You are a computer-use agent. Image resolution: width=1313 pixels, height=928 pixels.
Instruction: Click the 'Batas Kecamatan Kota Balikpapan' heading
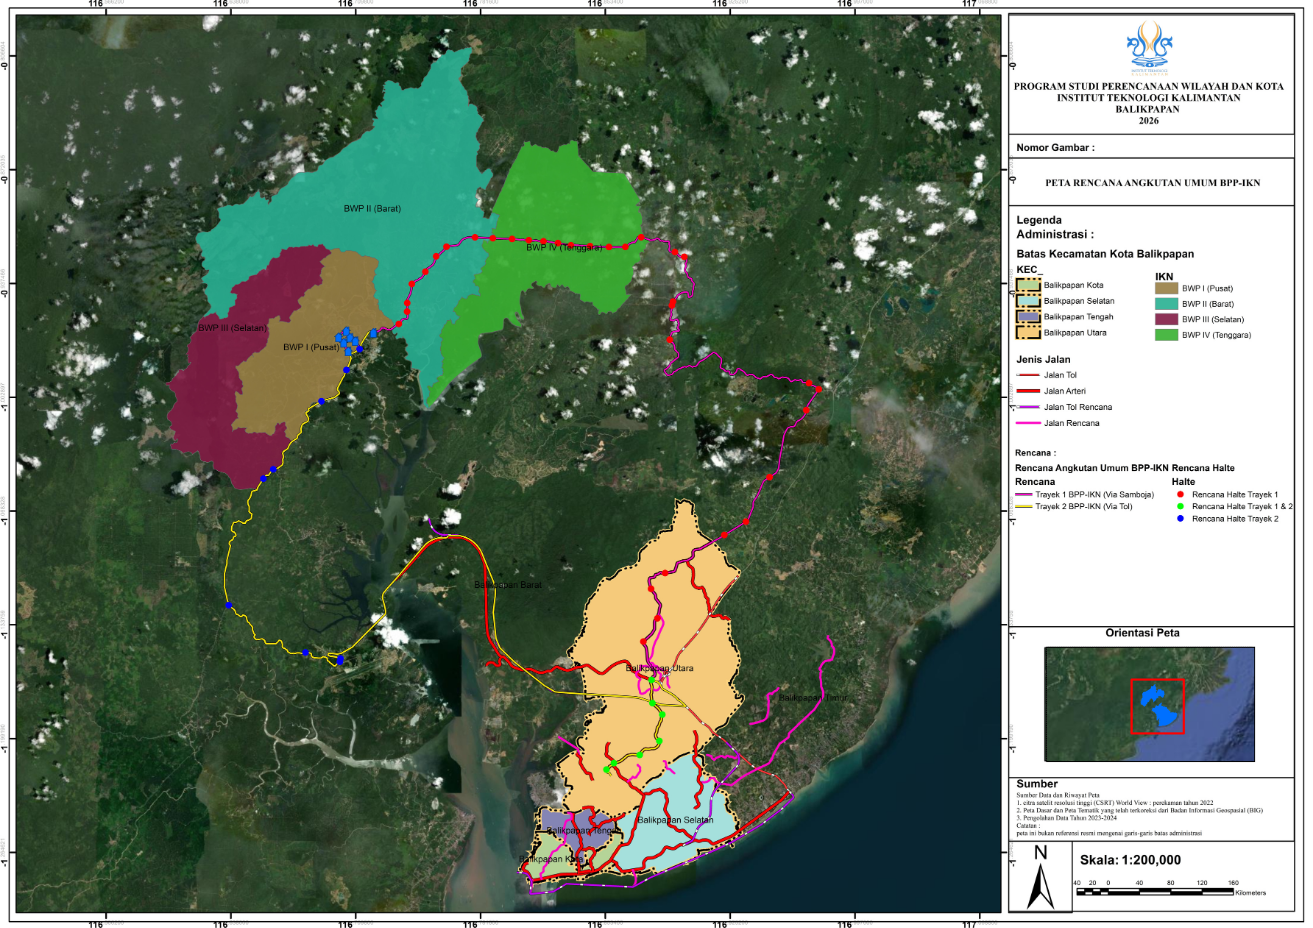coord(1105,254)
